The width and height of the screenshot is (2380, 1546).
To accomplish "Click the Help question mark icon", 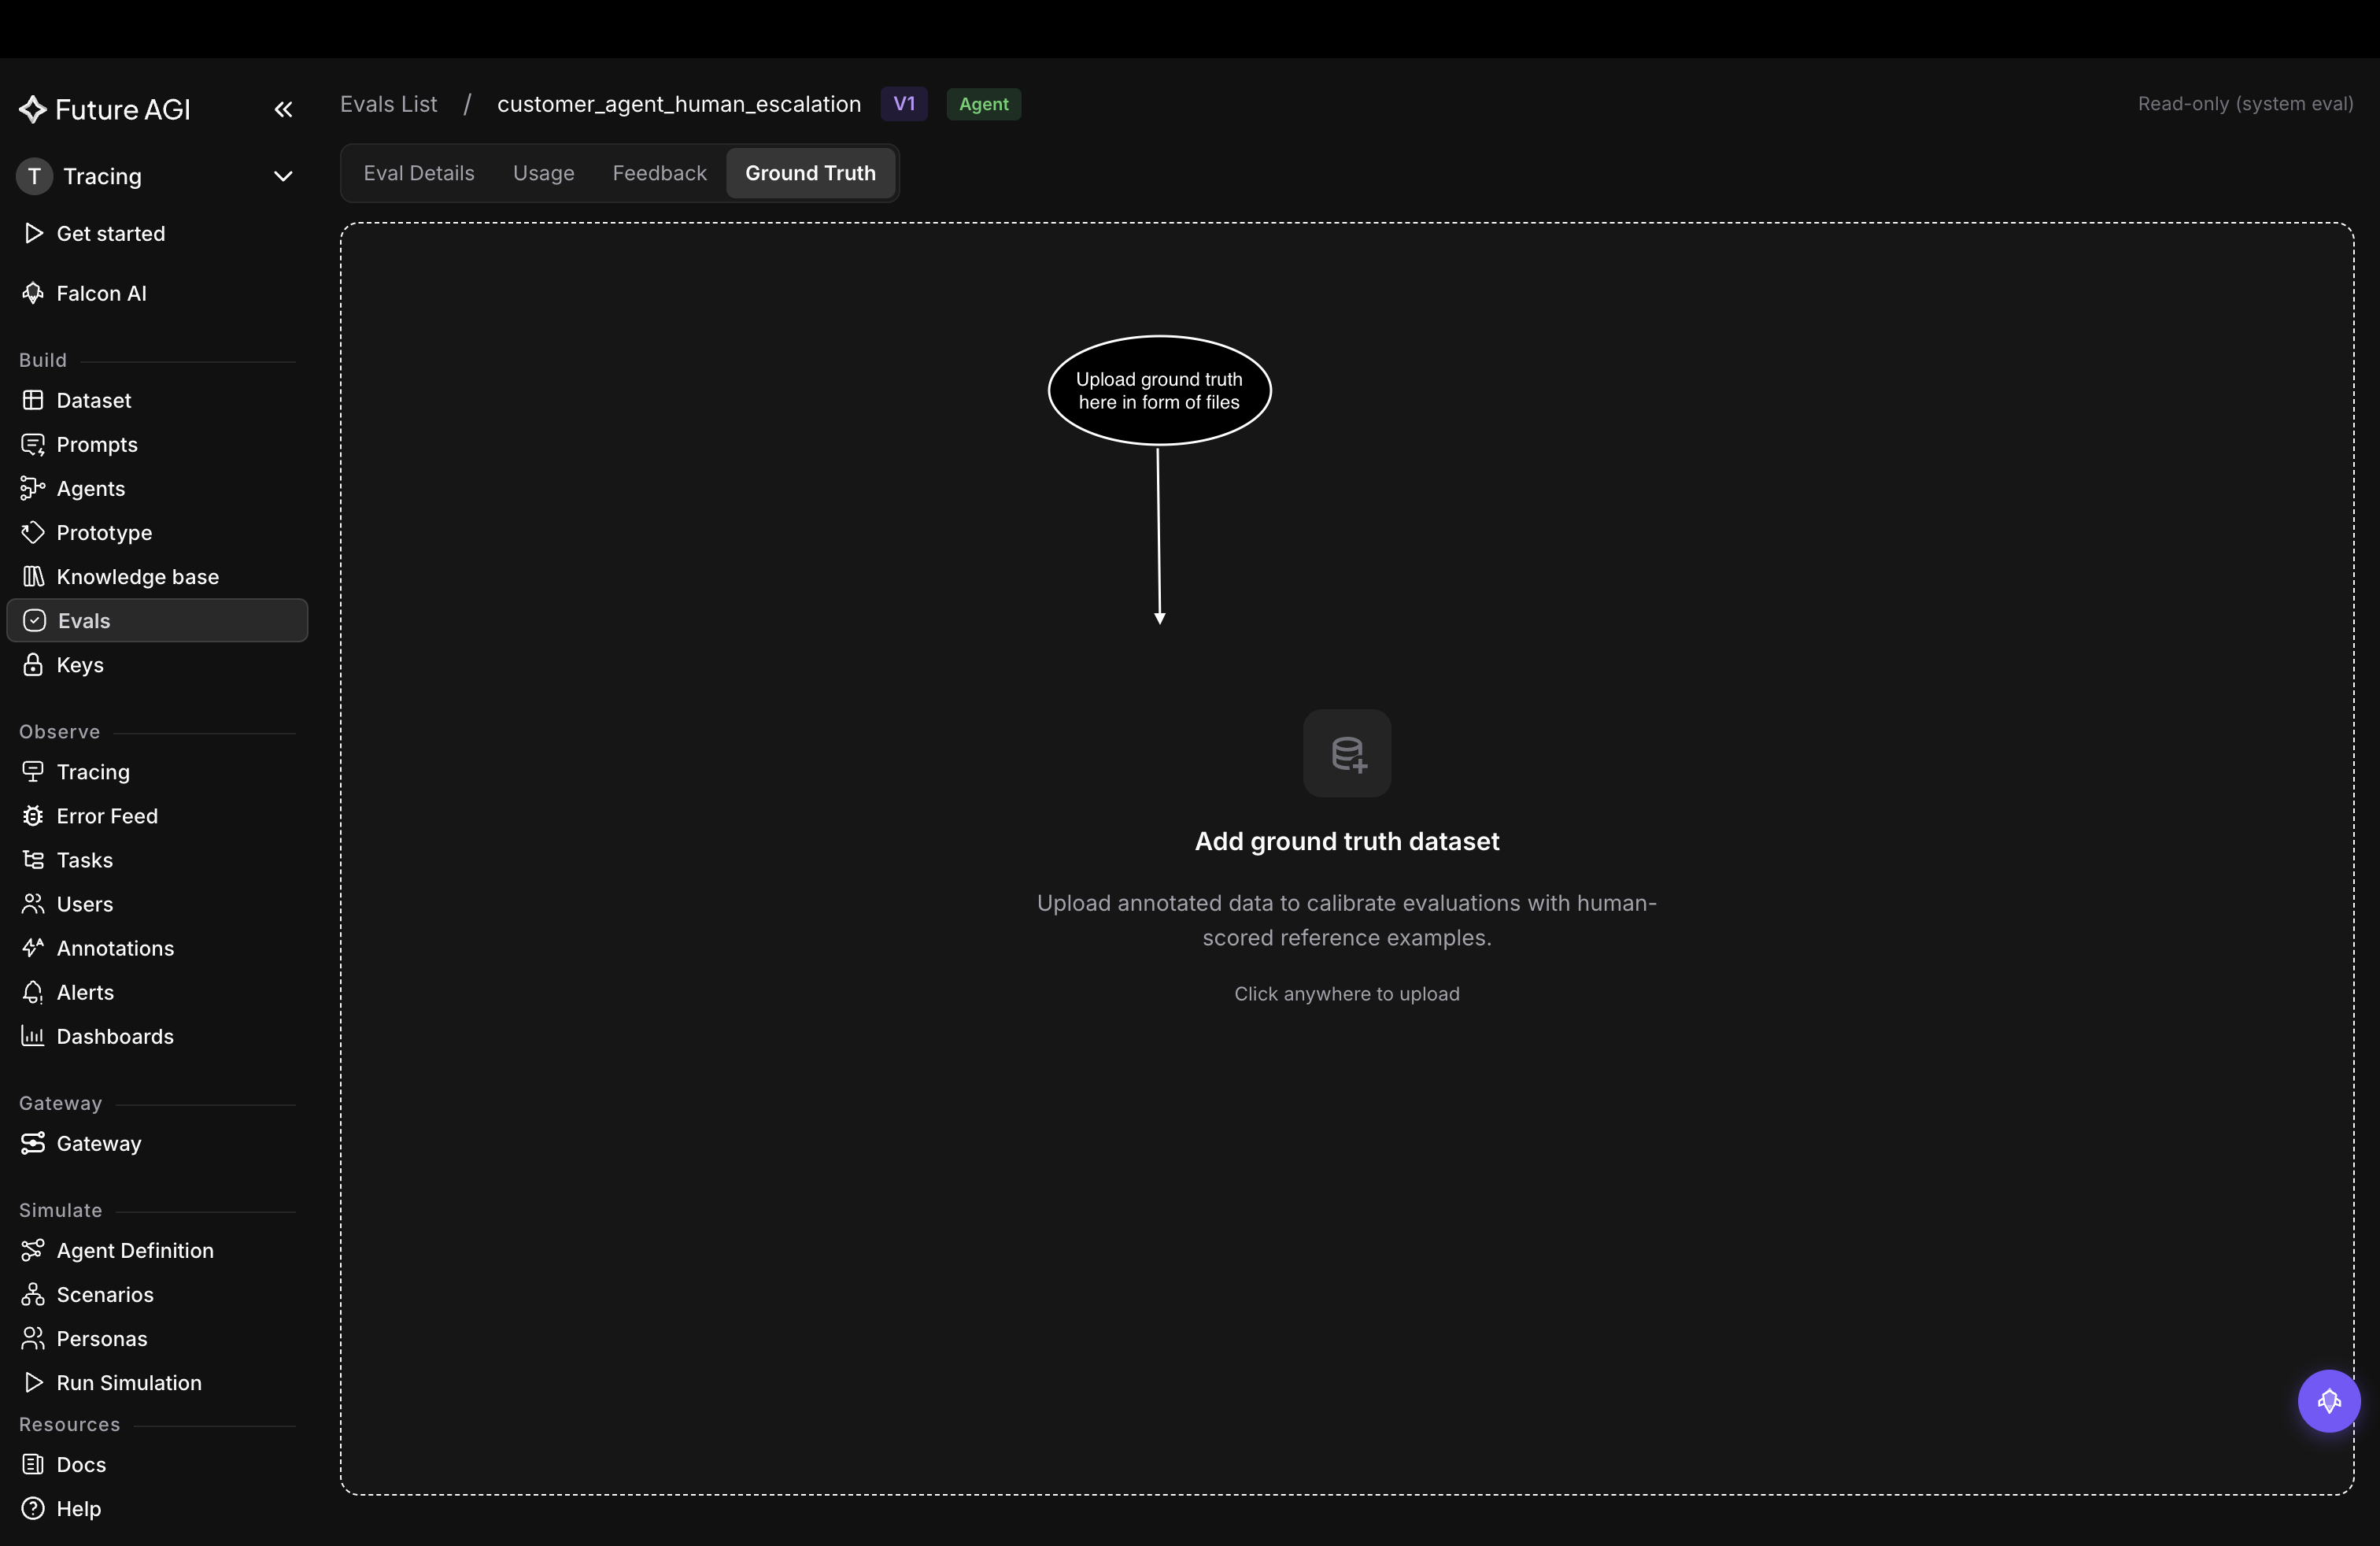I will (x=33, y=1508).
